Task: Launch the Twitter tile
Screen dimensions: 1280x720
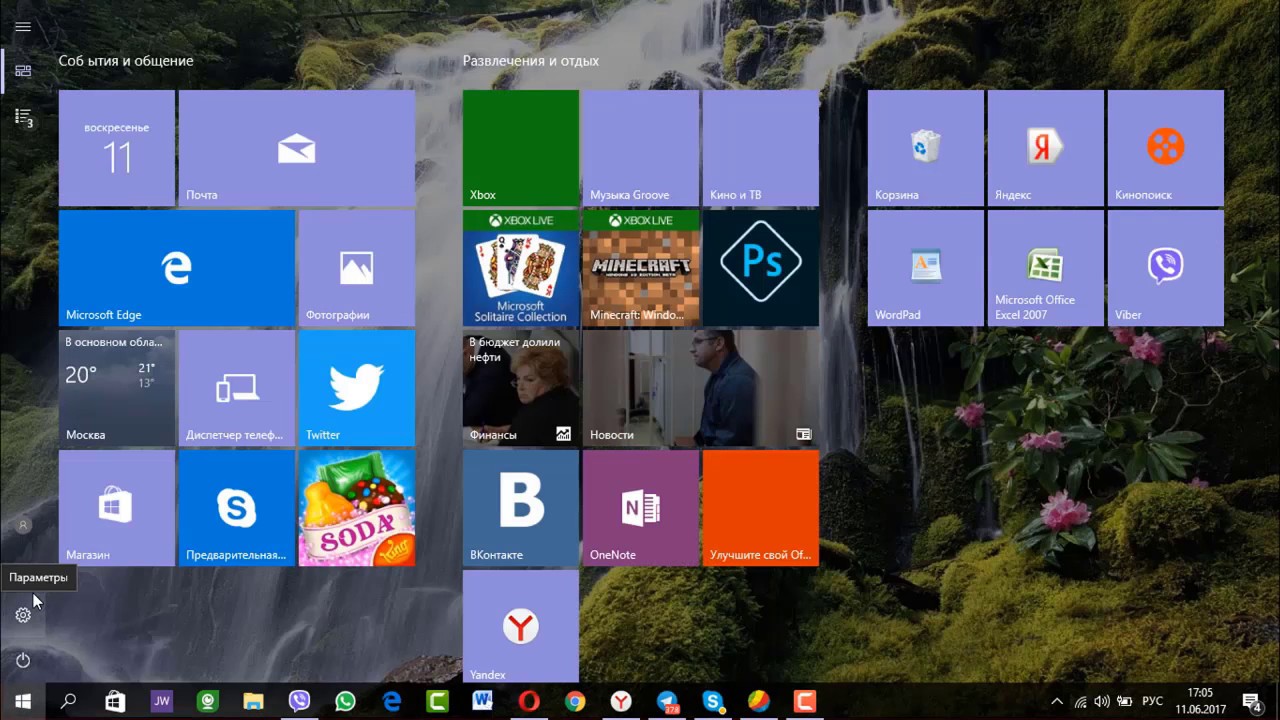Action: pos(357,388)
